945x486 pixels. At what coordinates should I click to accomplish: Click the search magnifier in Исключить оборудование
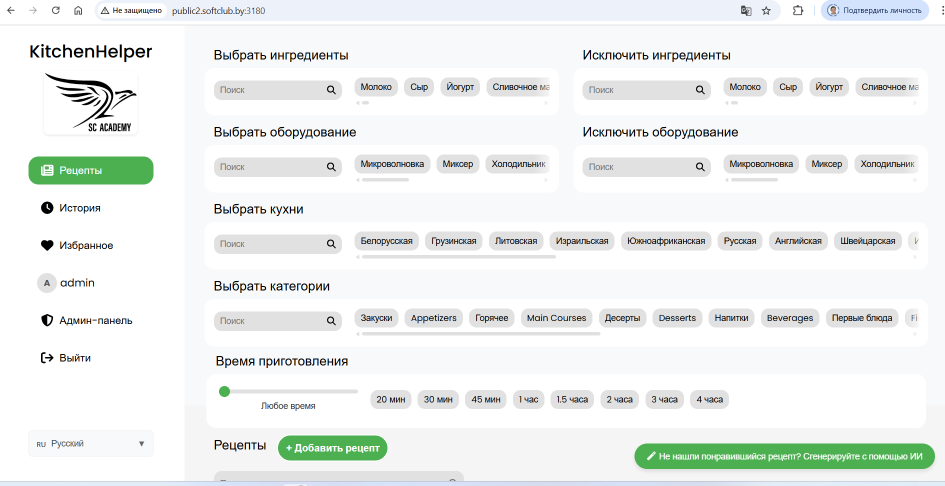point(701,167)
